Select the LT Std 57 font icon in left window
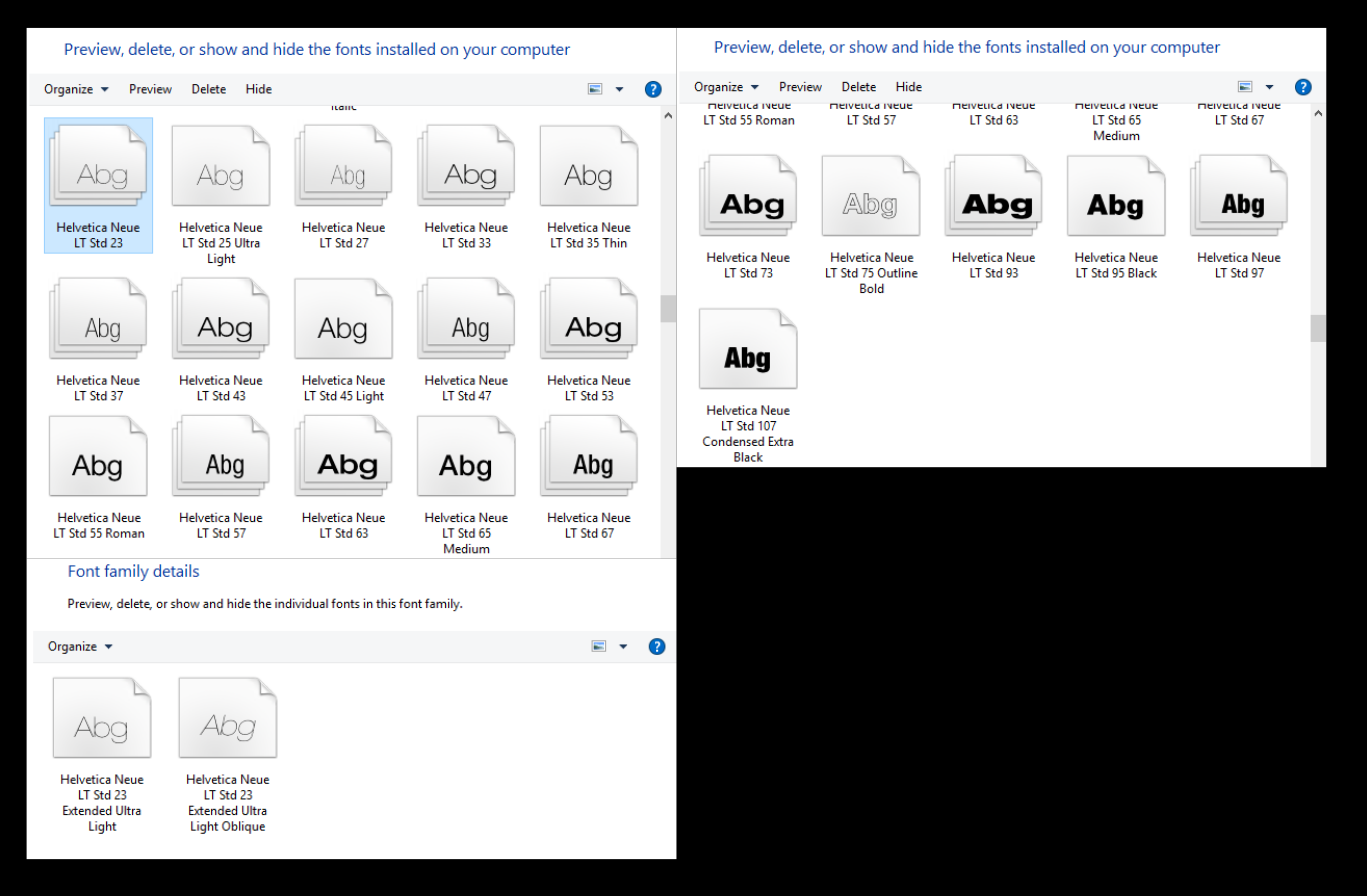 pos(221,456)
